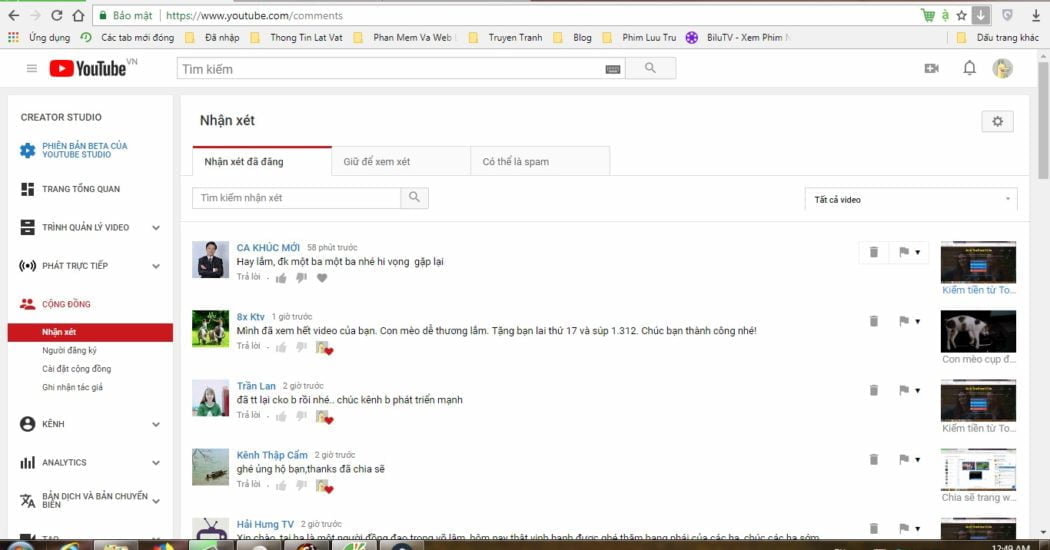The image size is (1050, 550).
Task: Switch to Giữ để xem xét tab
Action: pyautogui.click(x=401, y=161)
